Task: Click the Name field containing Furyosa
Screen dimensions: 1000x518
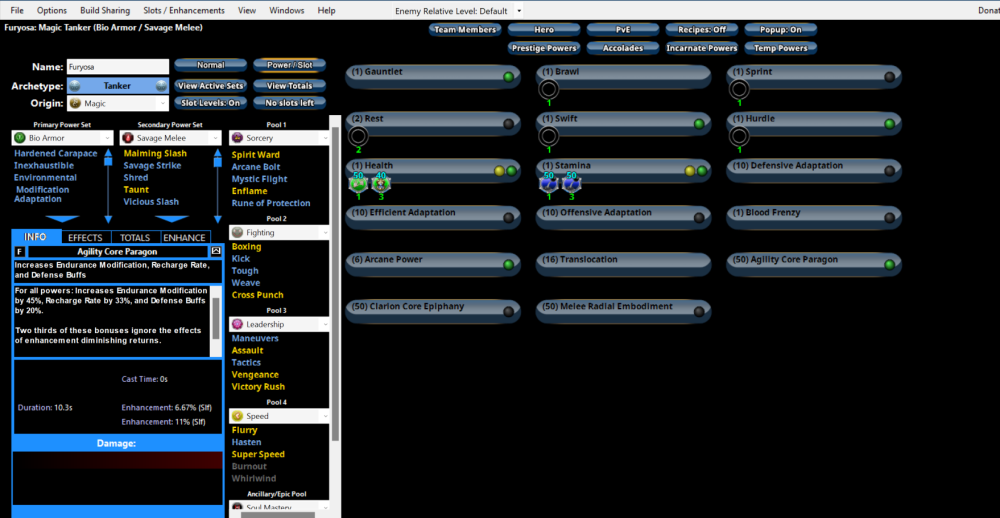Action: pyautogui.click(x=117, y=66)
